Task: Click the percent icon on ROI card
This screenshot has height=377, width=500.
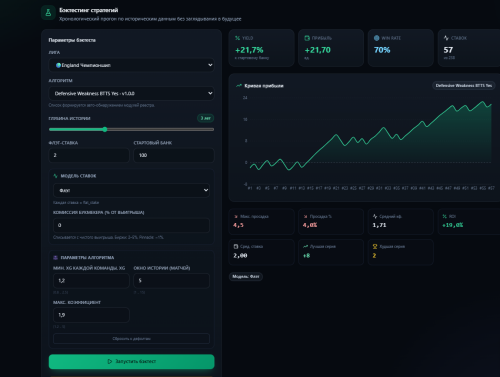Action: pyautogui.click(x=444, y=216)
